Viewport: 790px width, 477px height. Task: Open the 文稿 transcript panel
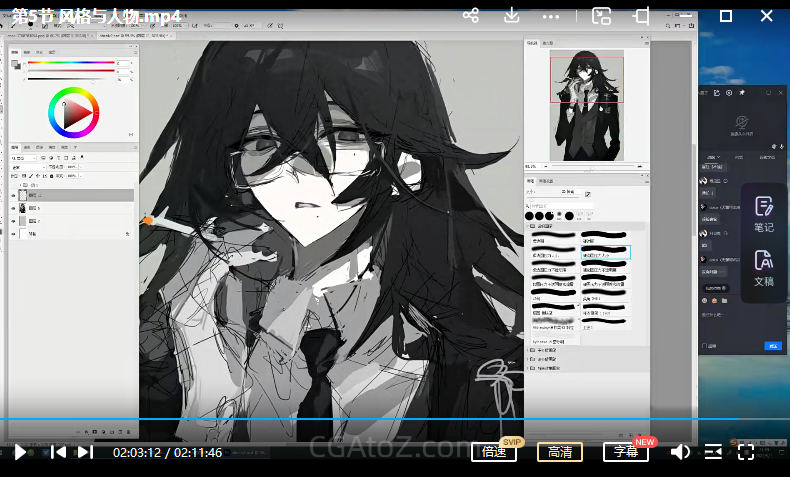coord(763,268)
